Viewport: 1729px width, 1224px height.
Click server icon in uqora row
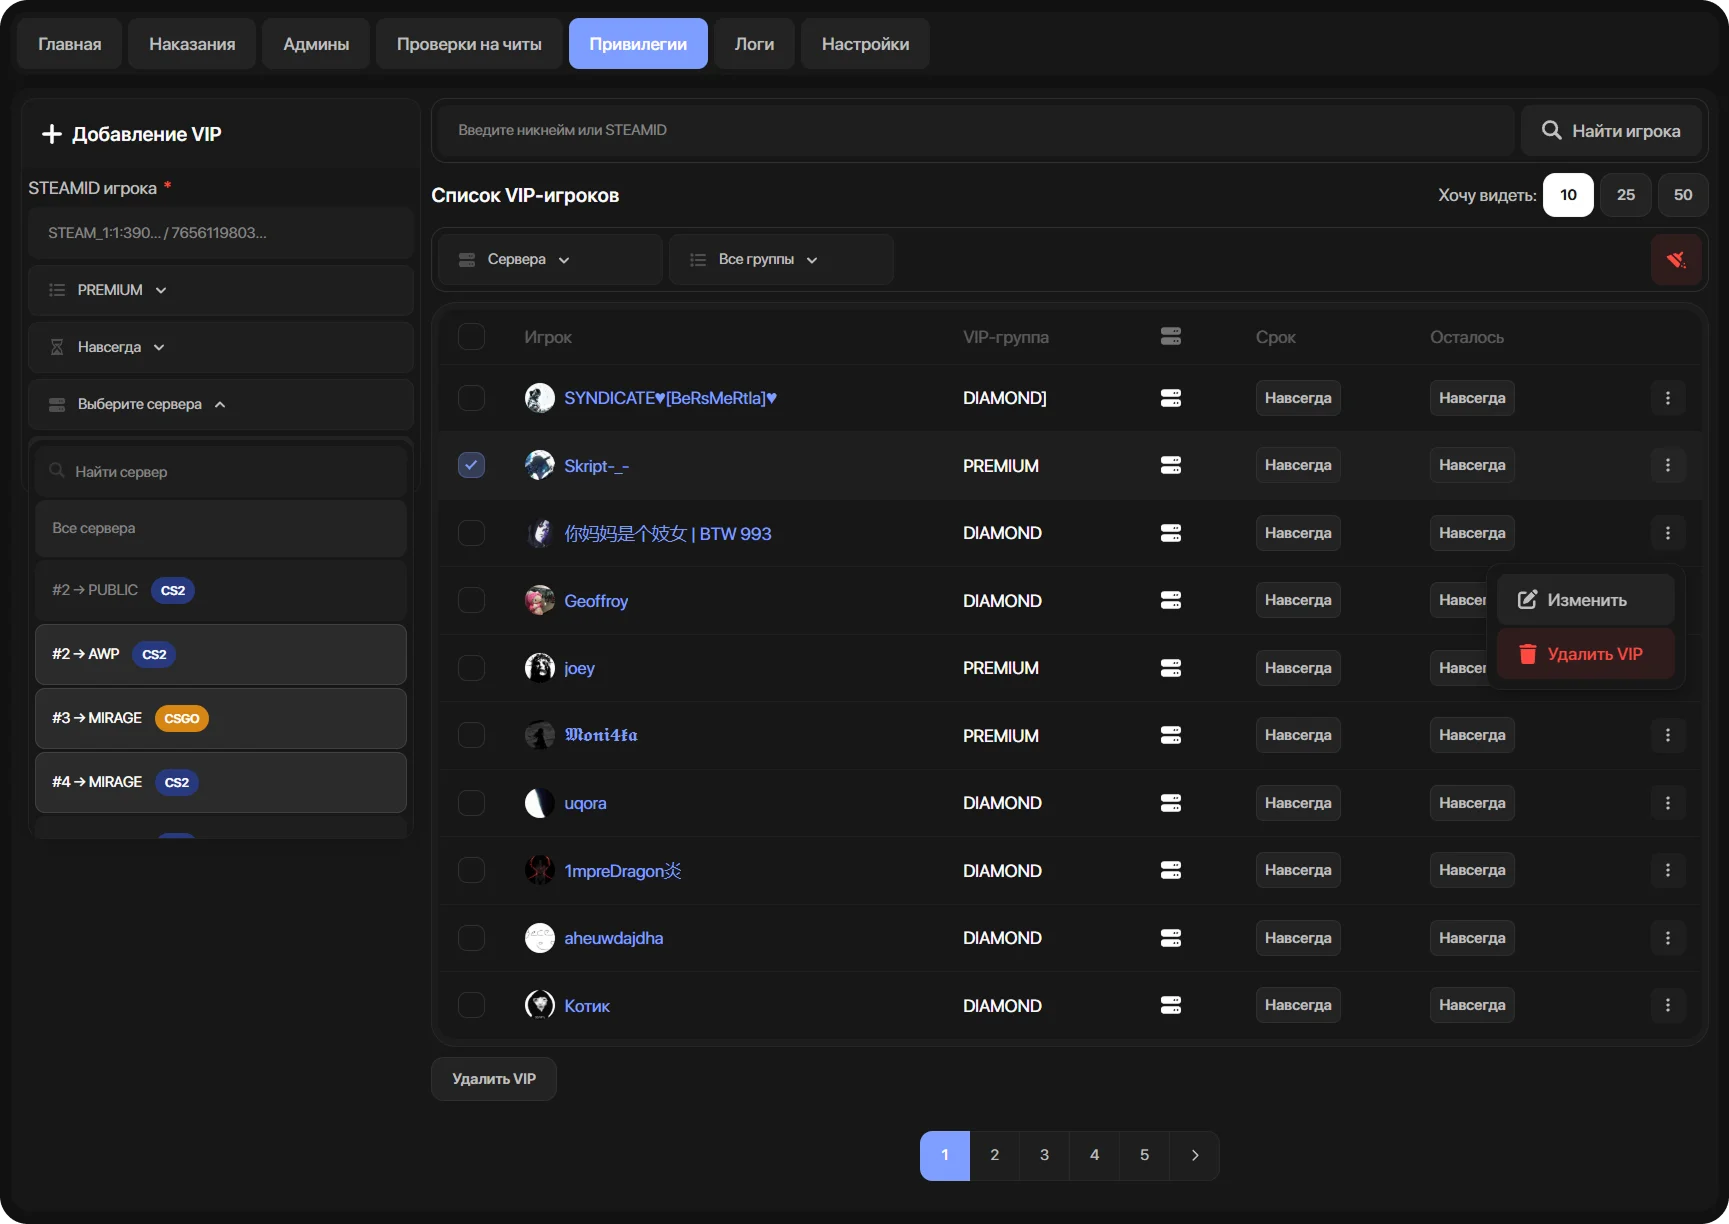click(1171, 803)
